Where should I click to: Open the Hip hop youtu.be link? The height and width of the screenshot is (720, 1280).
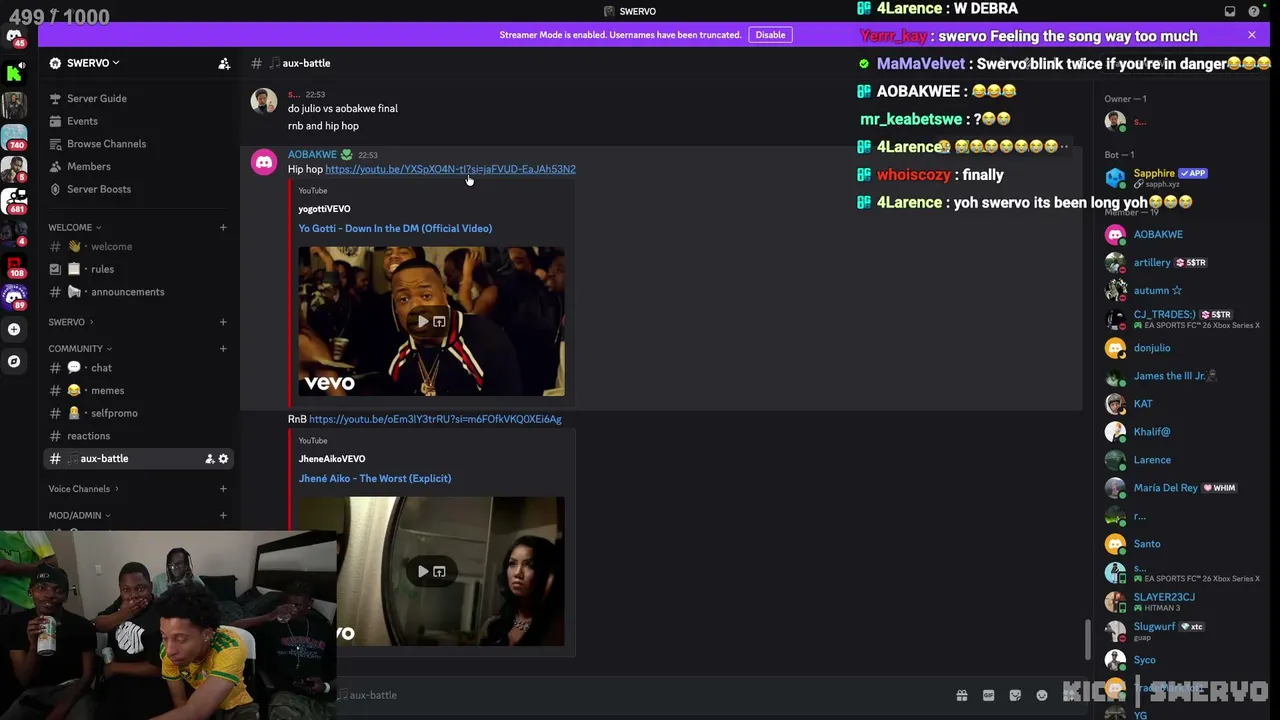click(450, 169)
